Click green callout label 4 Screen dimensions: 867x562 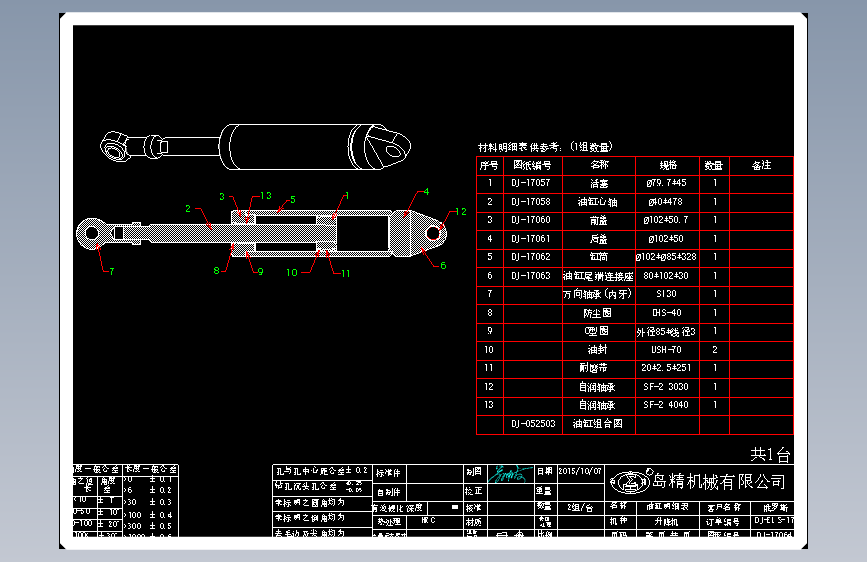click(426, 191)
